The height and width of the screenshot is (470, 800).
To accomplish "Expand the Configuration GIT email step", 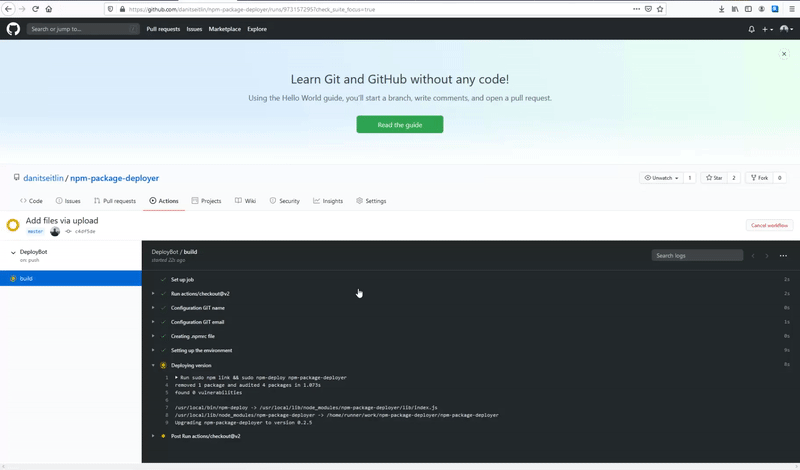I will (x=197, y=322).
